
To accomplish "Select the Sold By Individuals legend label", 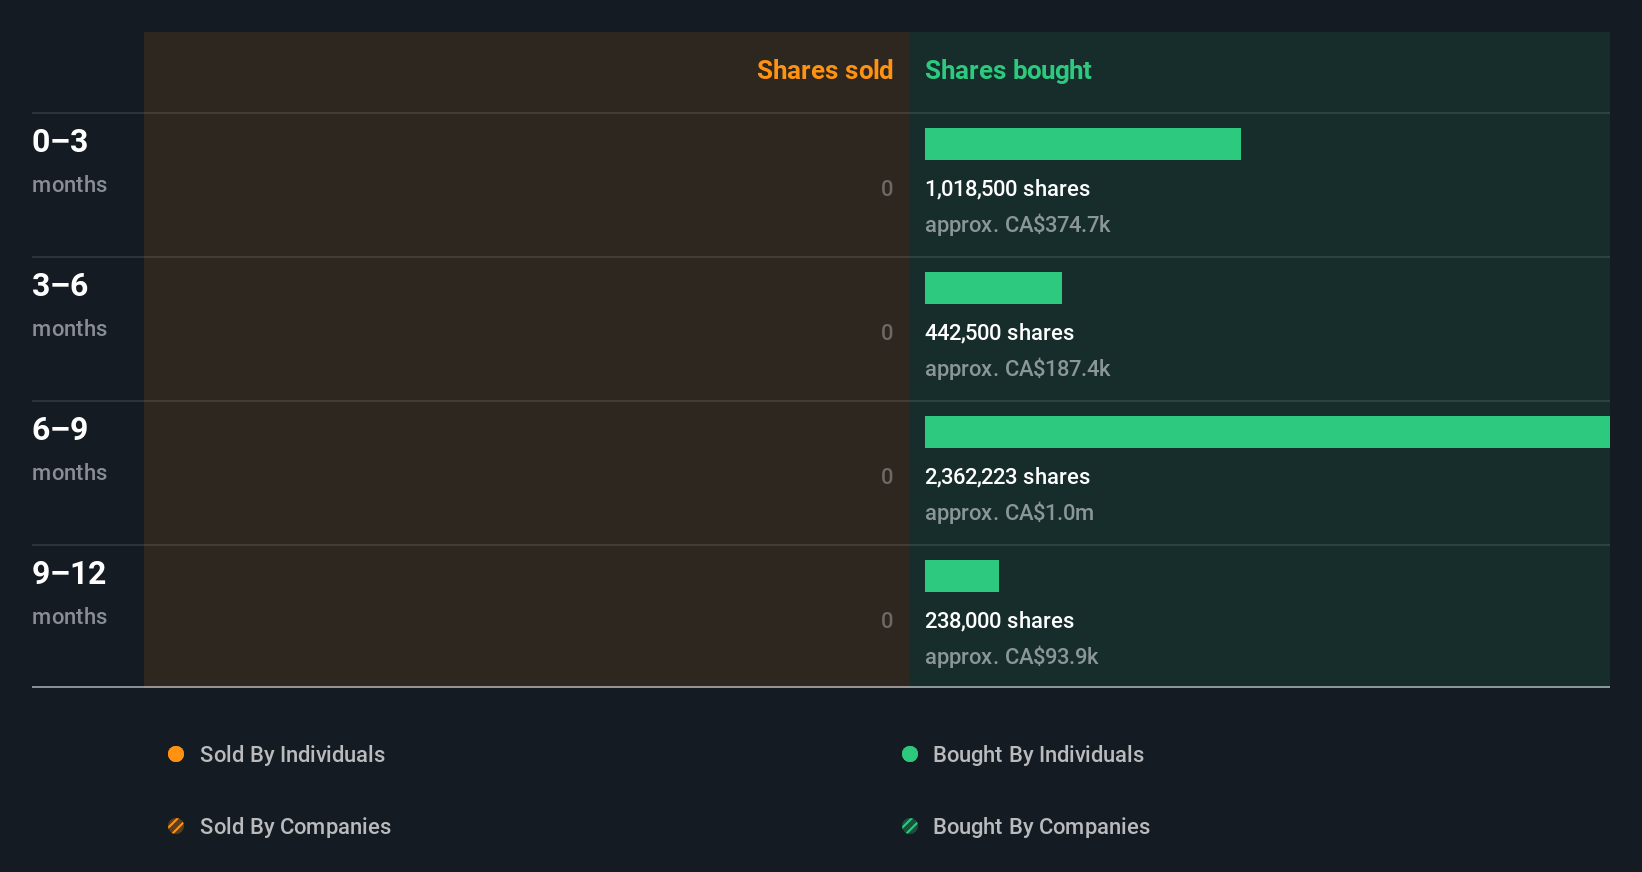I will click(x=292, y=754).
